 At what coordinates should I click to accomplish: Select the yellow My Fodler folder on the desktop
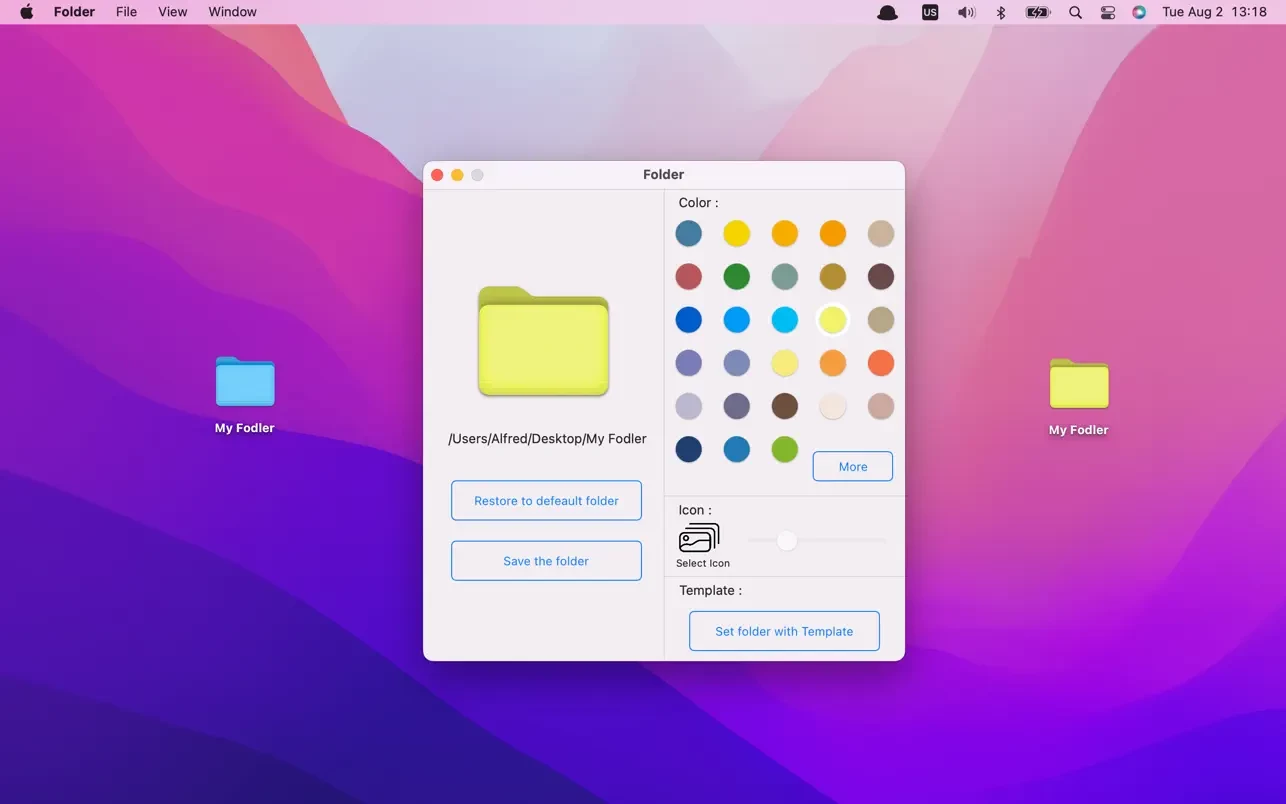[1078, 383]
